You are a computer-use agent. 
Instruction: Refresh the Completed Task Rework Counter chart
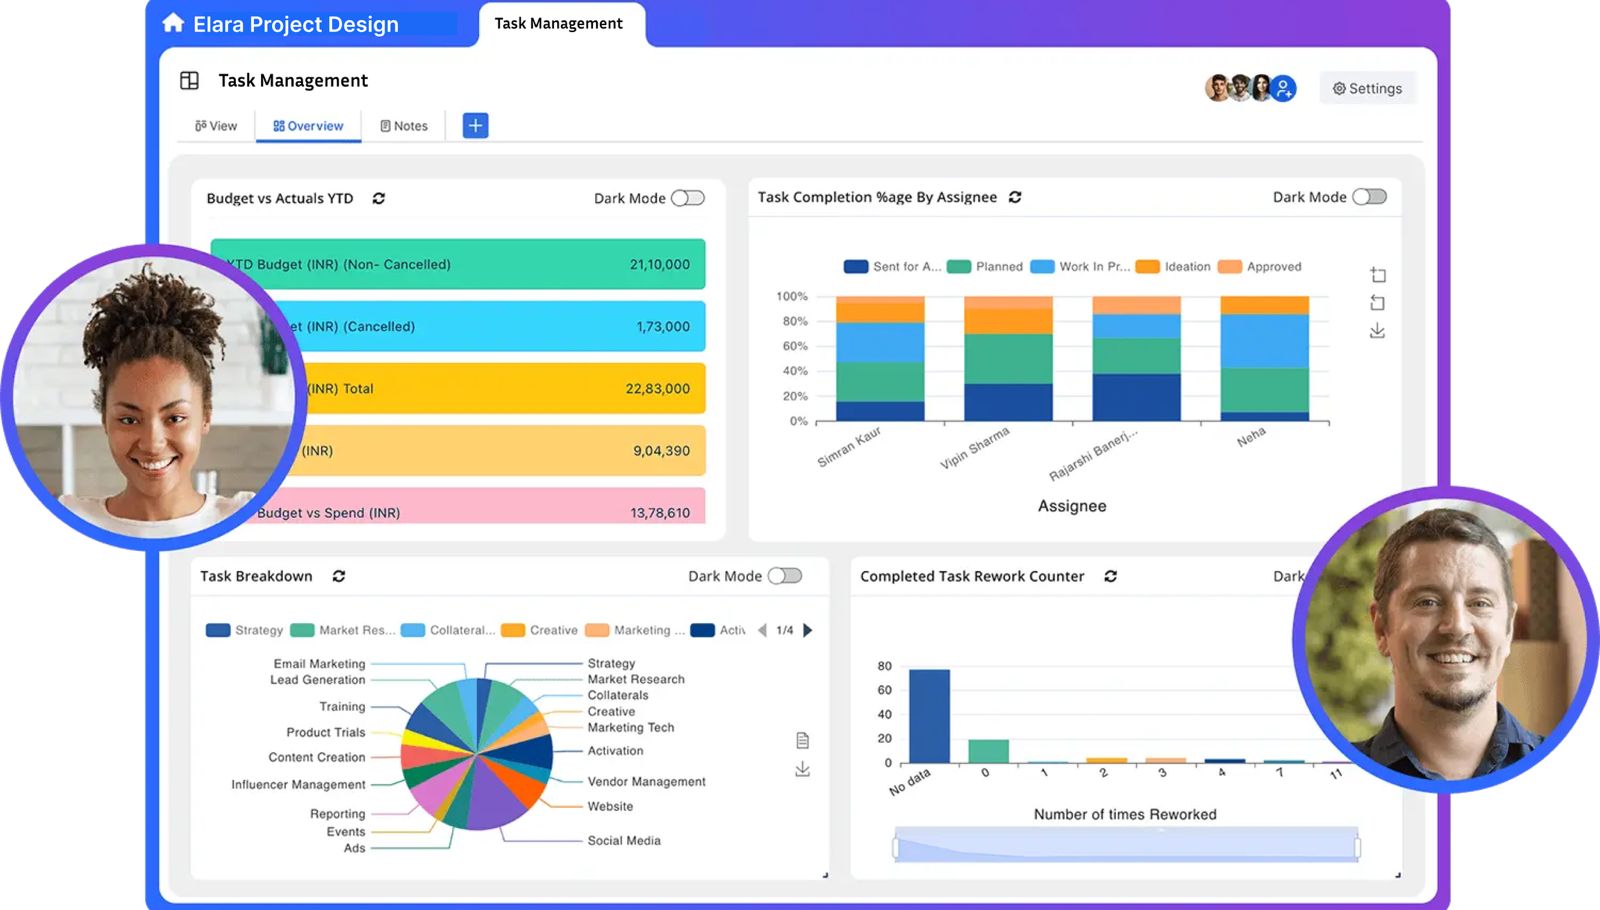pyautogui.click(x=1110, y=576)
